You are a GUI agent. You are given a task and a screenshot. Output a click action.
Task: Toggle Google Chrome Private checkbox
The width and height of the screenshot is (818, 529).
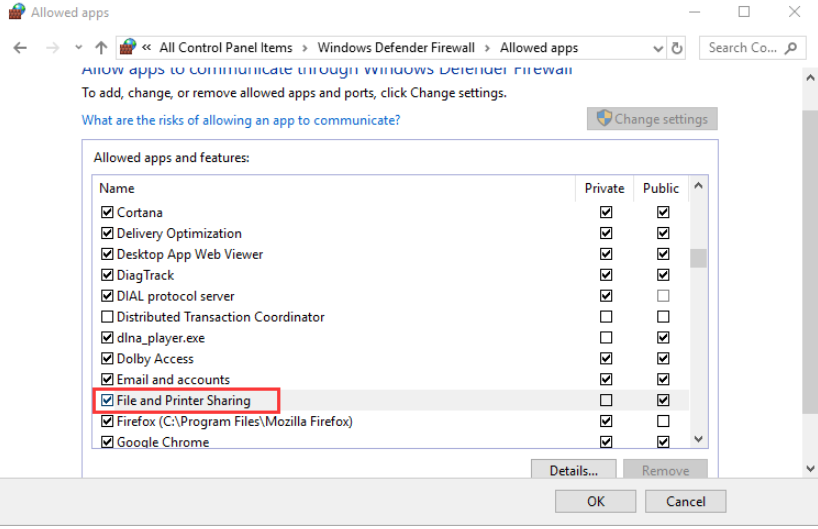click(606, 442)
